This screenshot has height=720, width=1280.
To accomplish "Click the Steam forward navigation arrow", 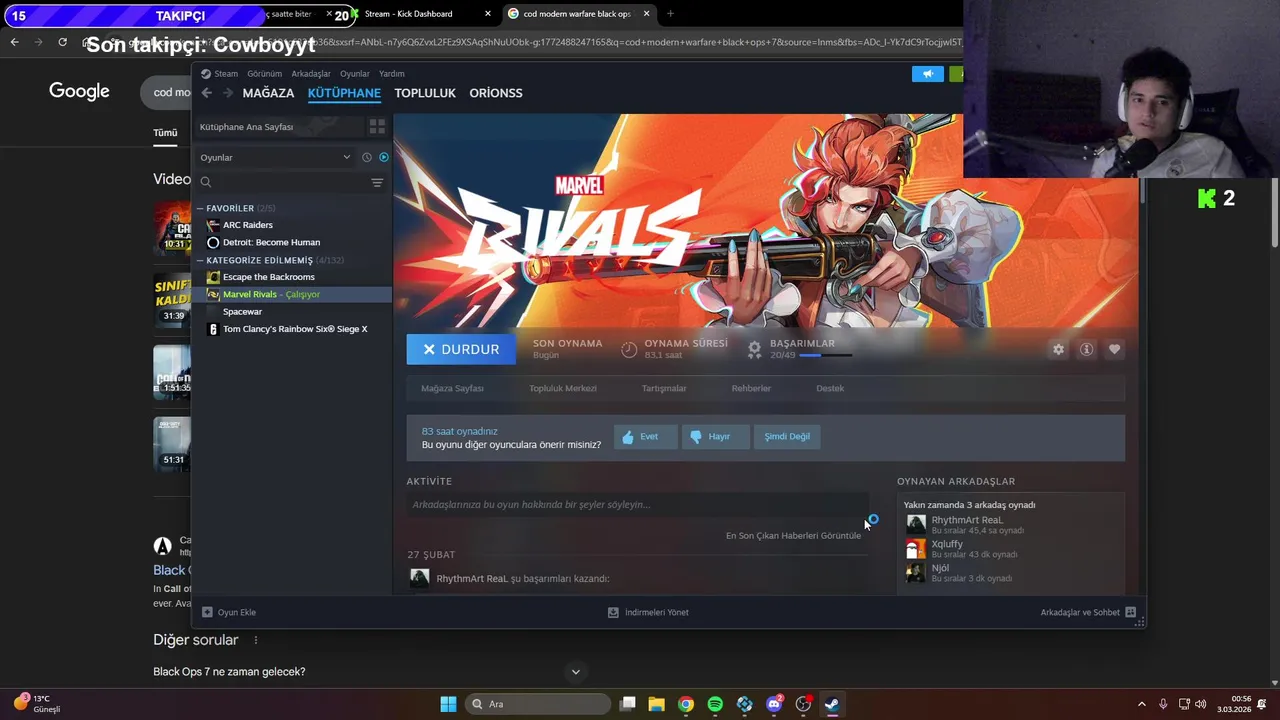I will click(x=228, y=93).
